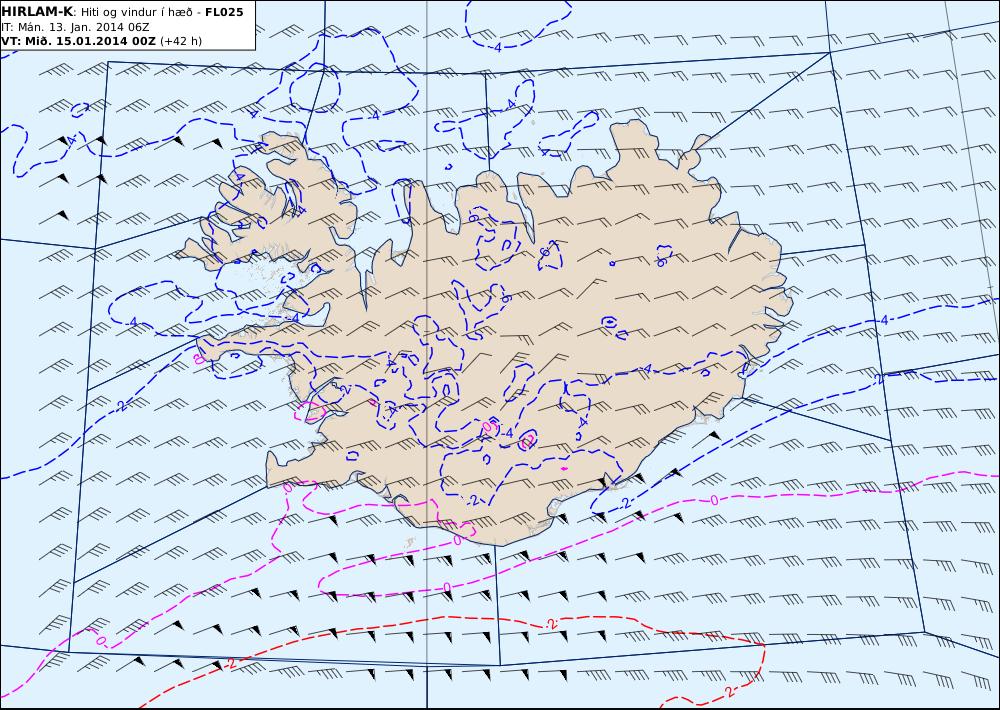Click the IT: Mán. 13. Jan. 2014 06Z line
The height and width of the screenshot is (710, 1000).
coord(75,27)
